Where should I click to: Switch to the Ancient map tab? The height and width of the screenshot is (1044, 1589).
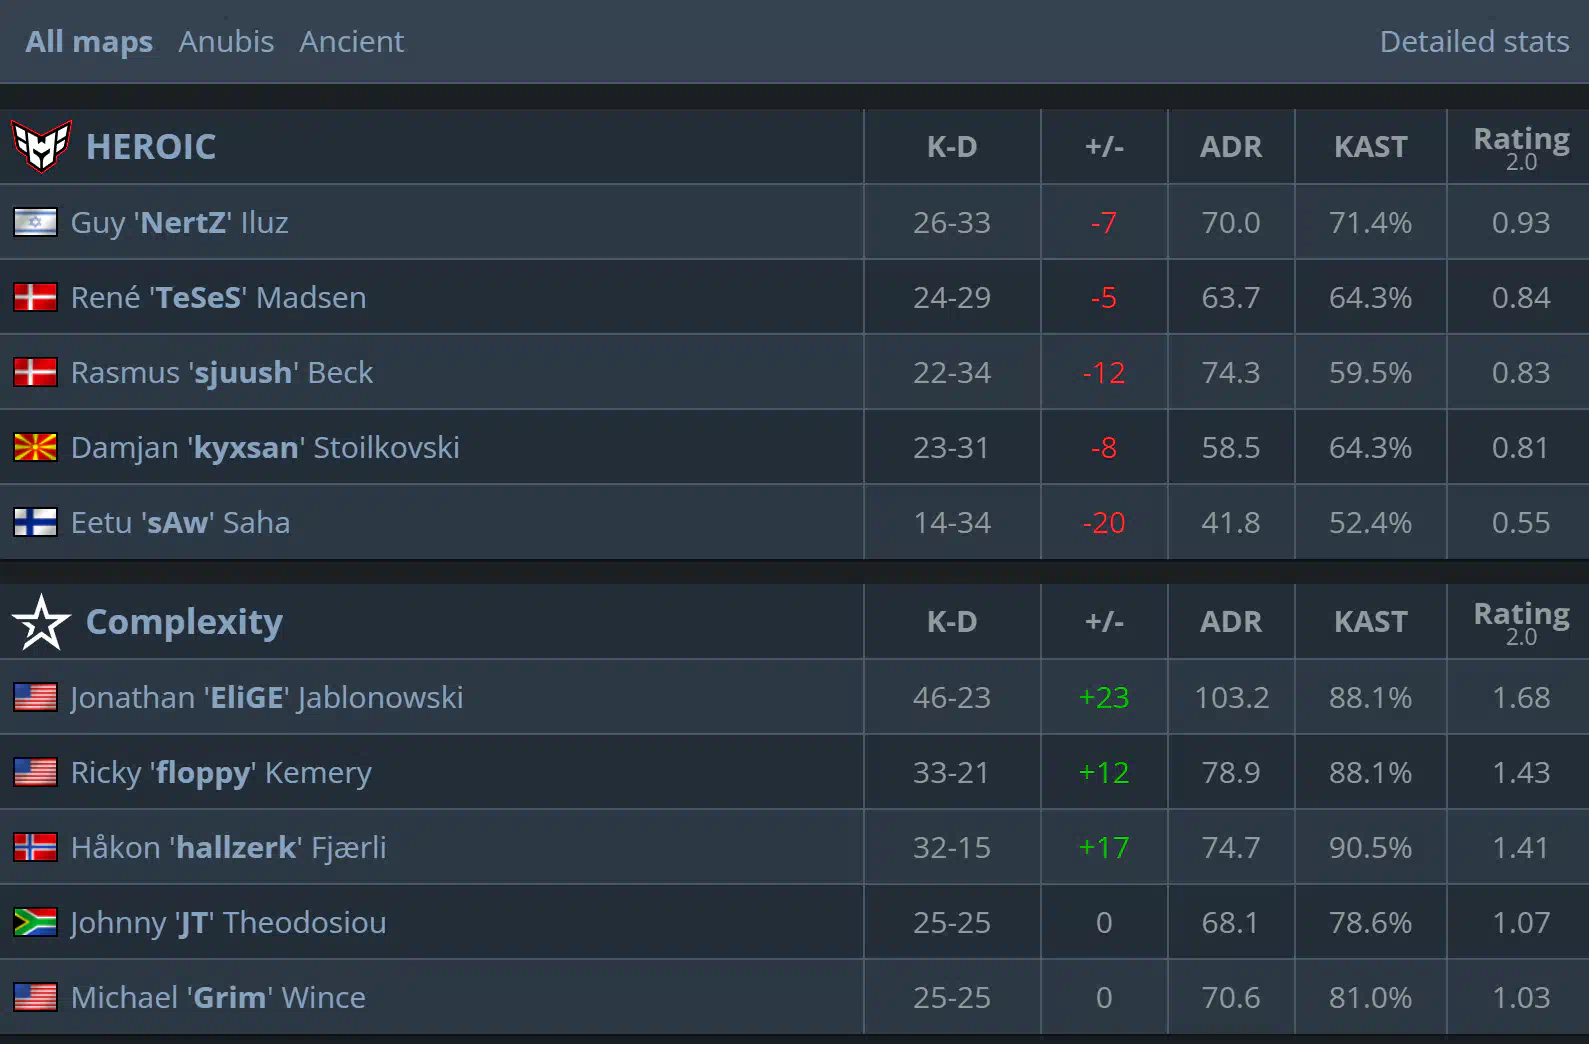coord(352,42)
